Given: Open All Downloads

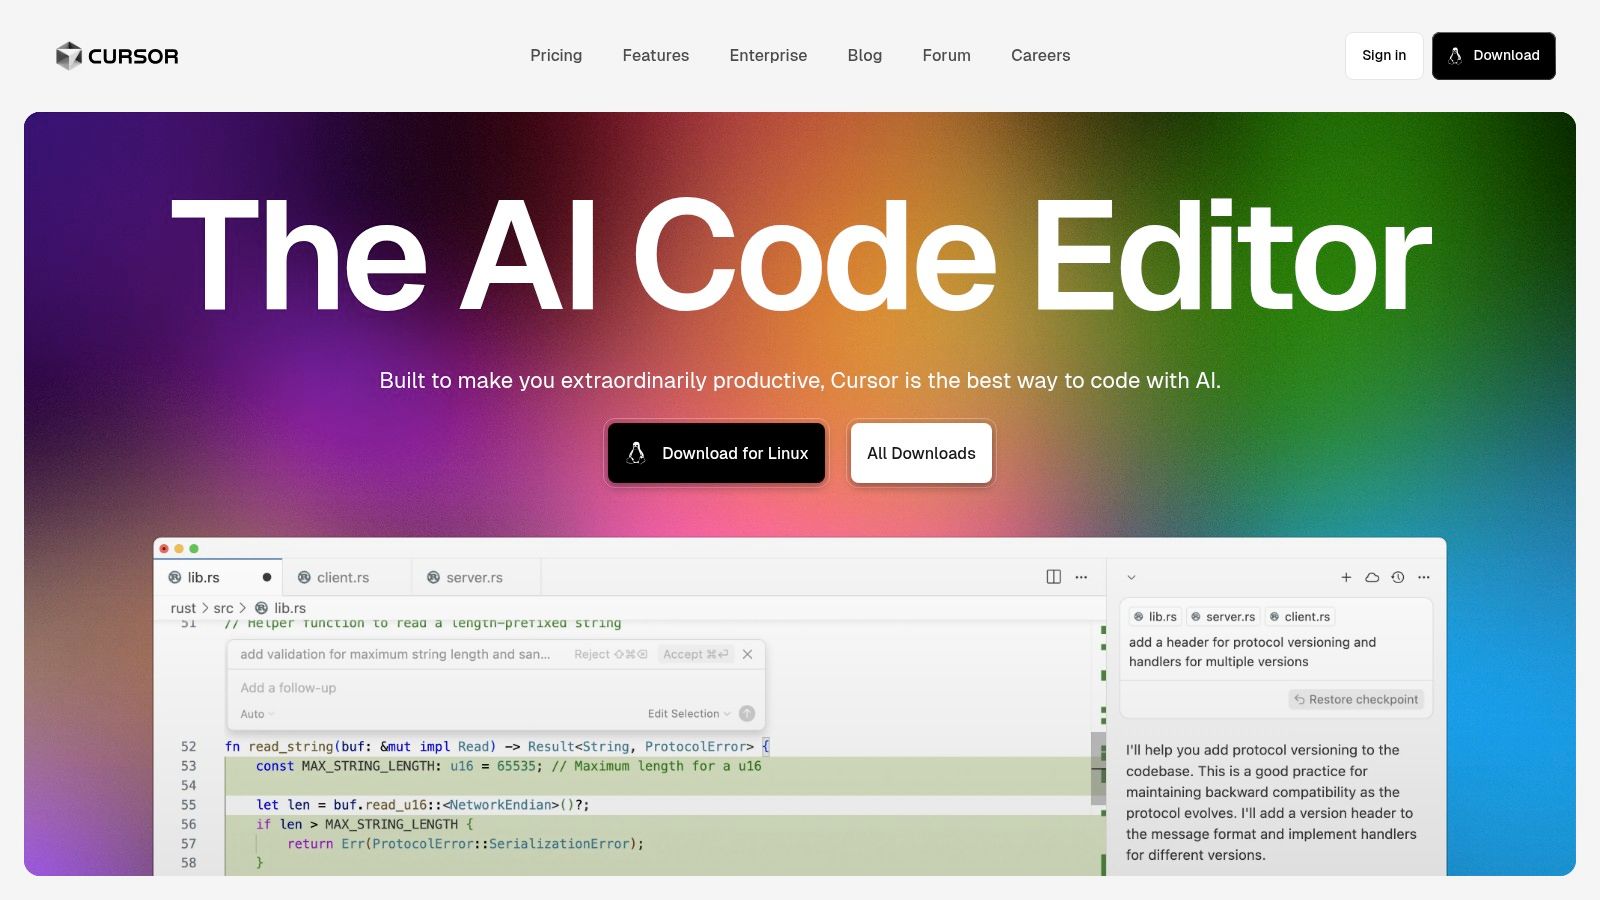Looking at the screenshot, I should click(x=921, y=453).
